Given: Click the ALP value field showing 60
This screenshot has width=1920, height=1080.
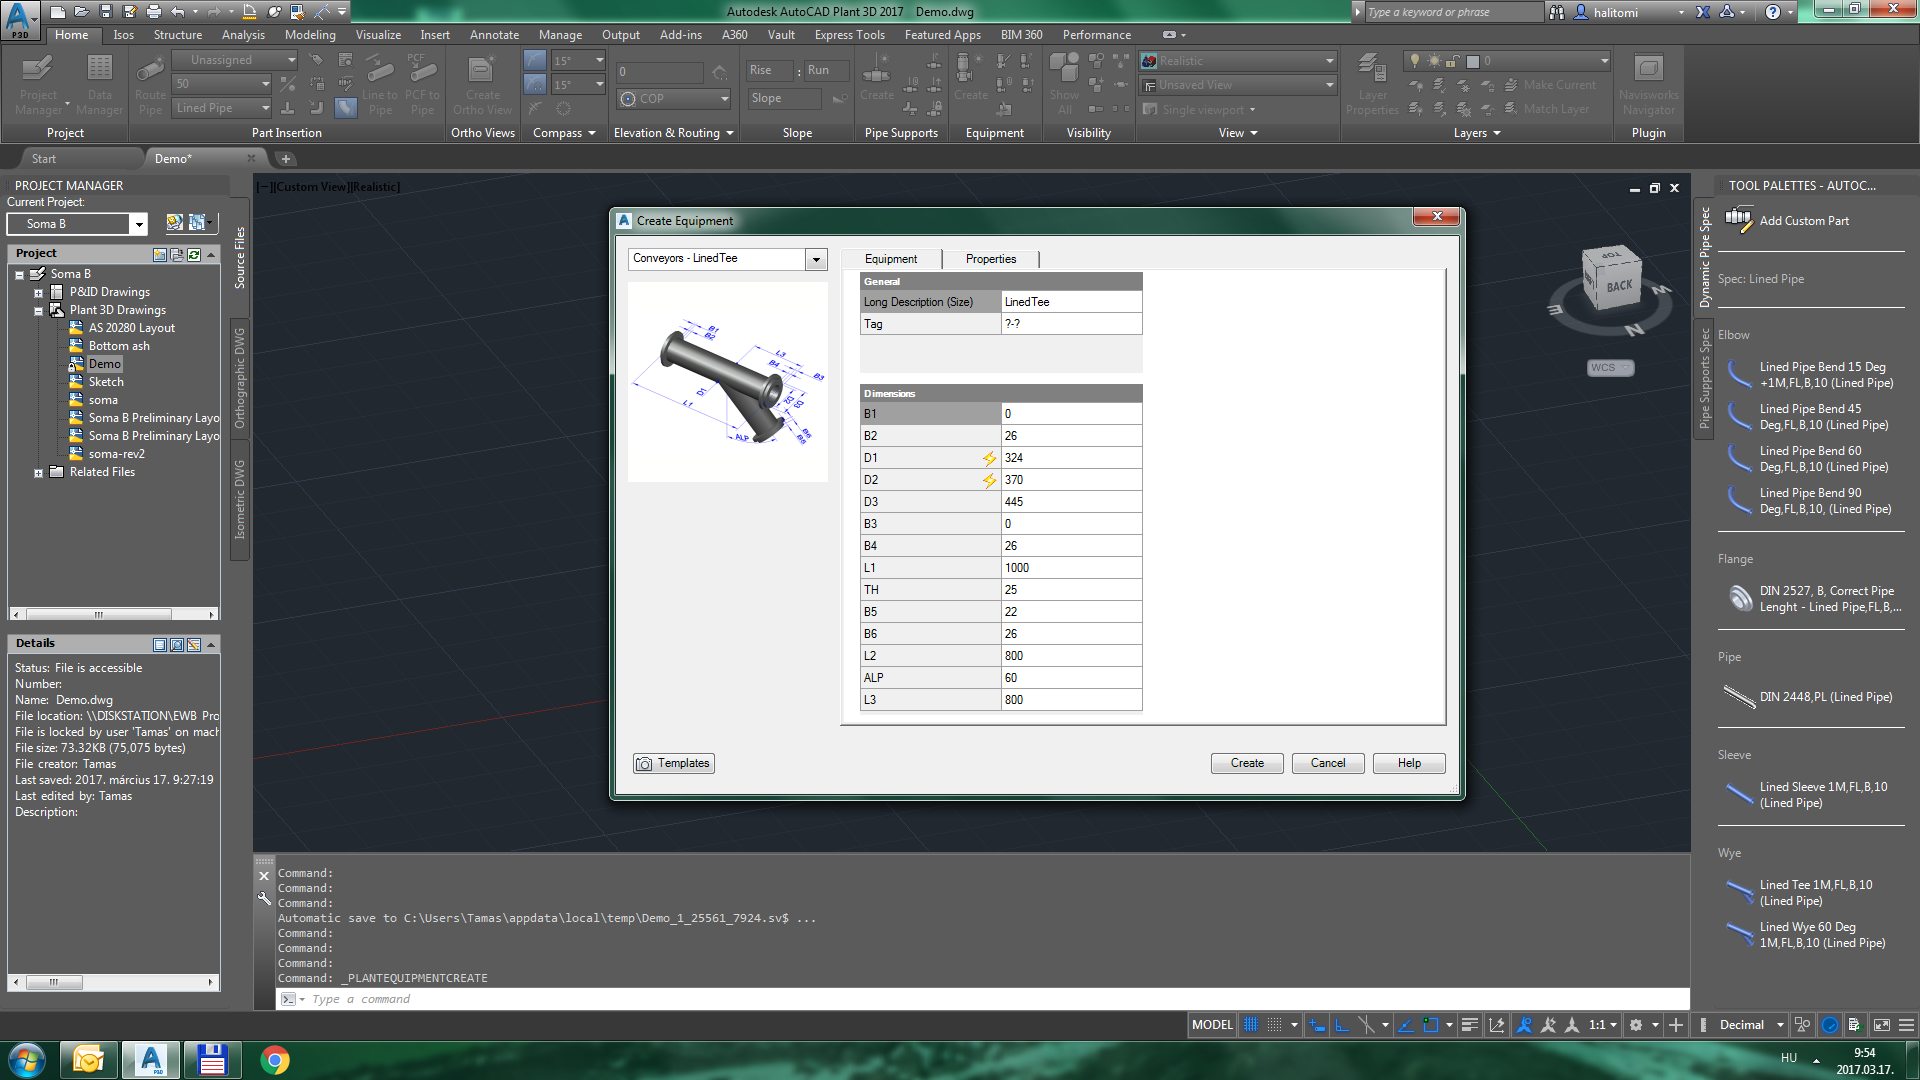Looking at the screenshot, I should coord(1070,678).
